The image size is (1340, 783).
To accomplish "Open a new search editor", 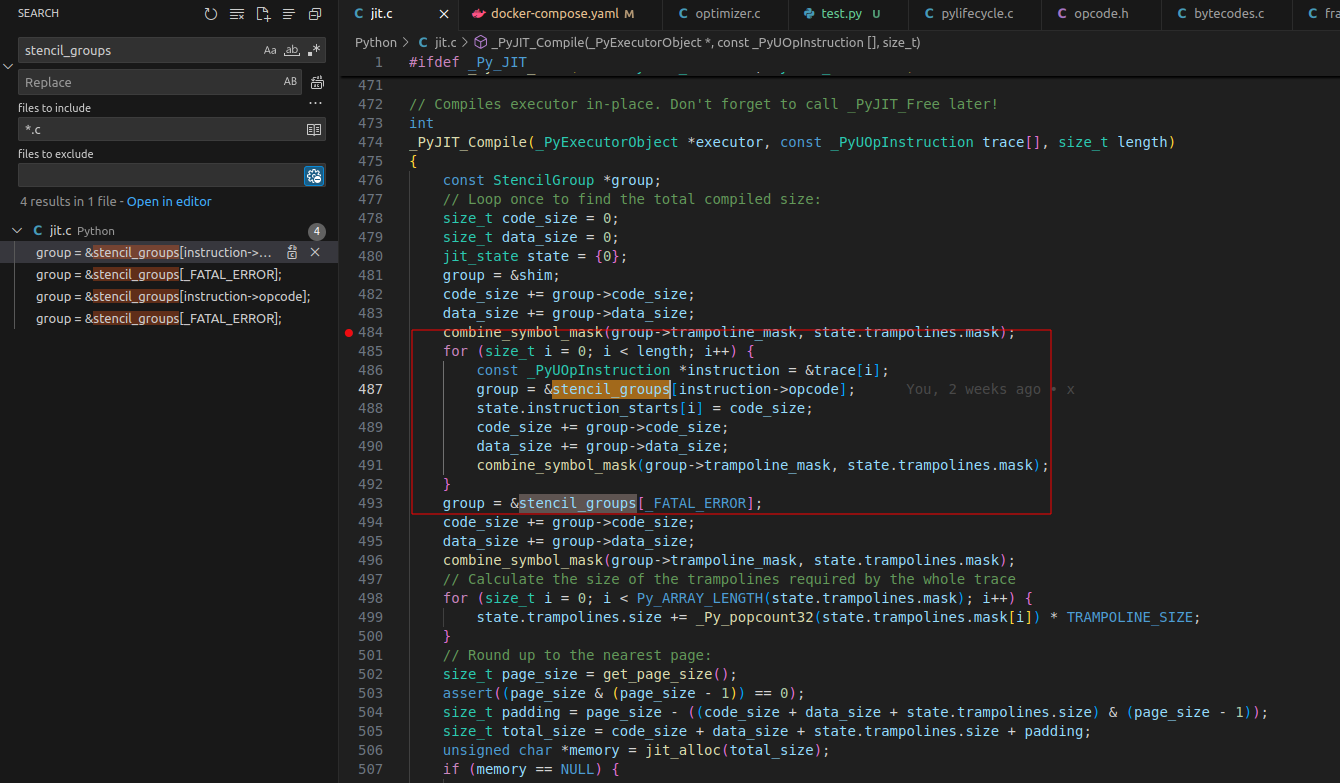I will [x=263, y=14].
